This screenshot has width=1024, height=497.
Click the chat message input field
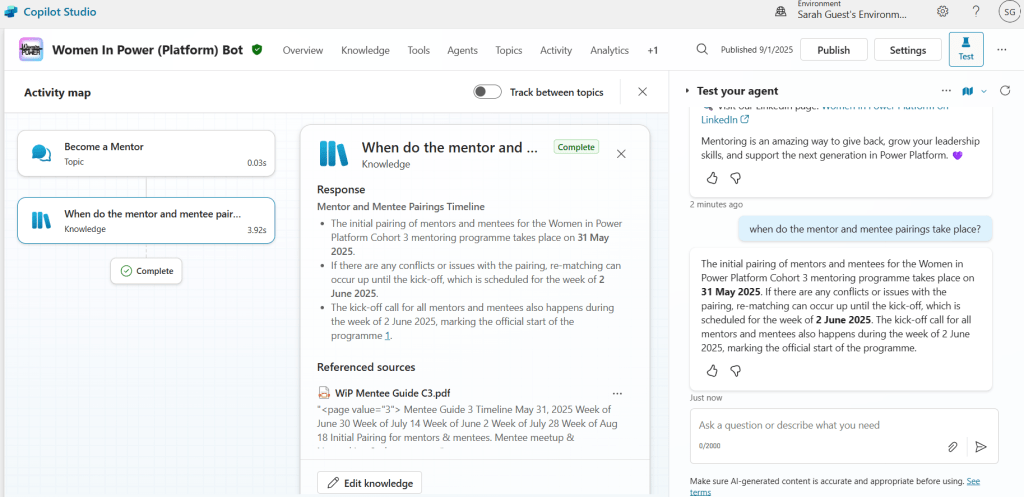tap(815, 425)
